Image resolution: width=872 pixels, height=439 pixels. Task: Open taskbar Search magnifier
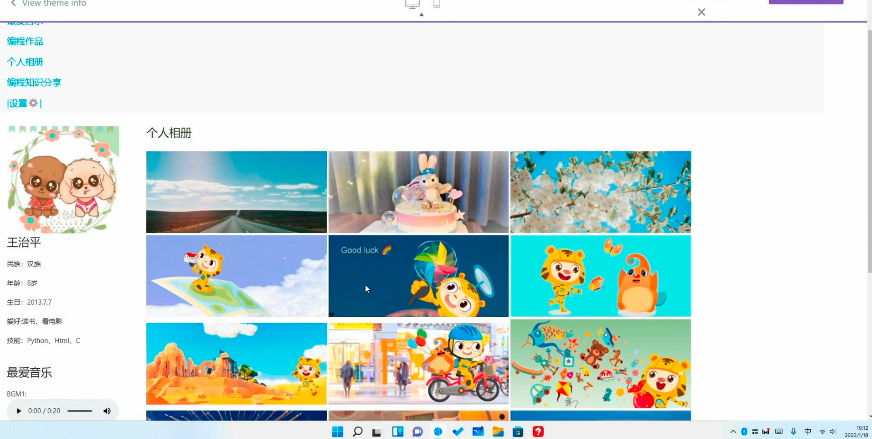pyautogui.click(x=358, y=432)
